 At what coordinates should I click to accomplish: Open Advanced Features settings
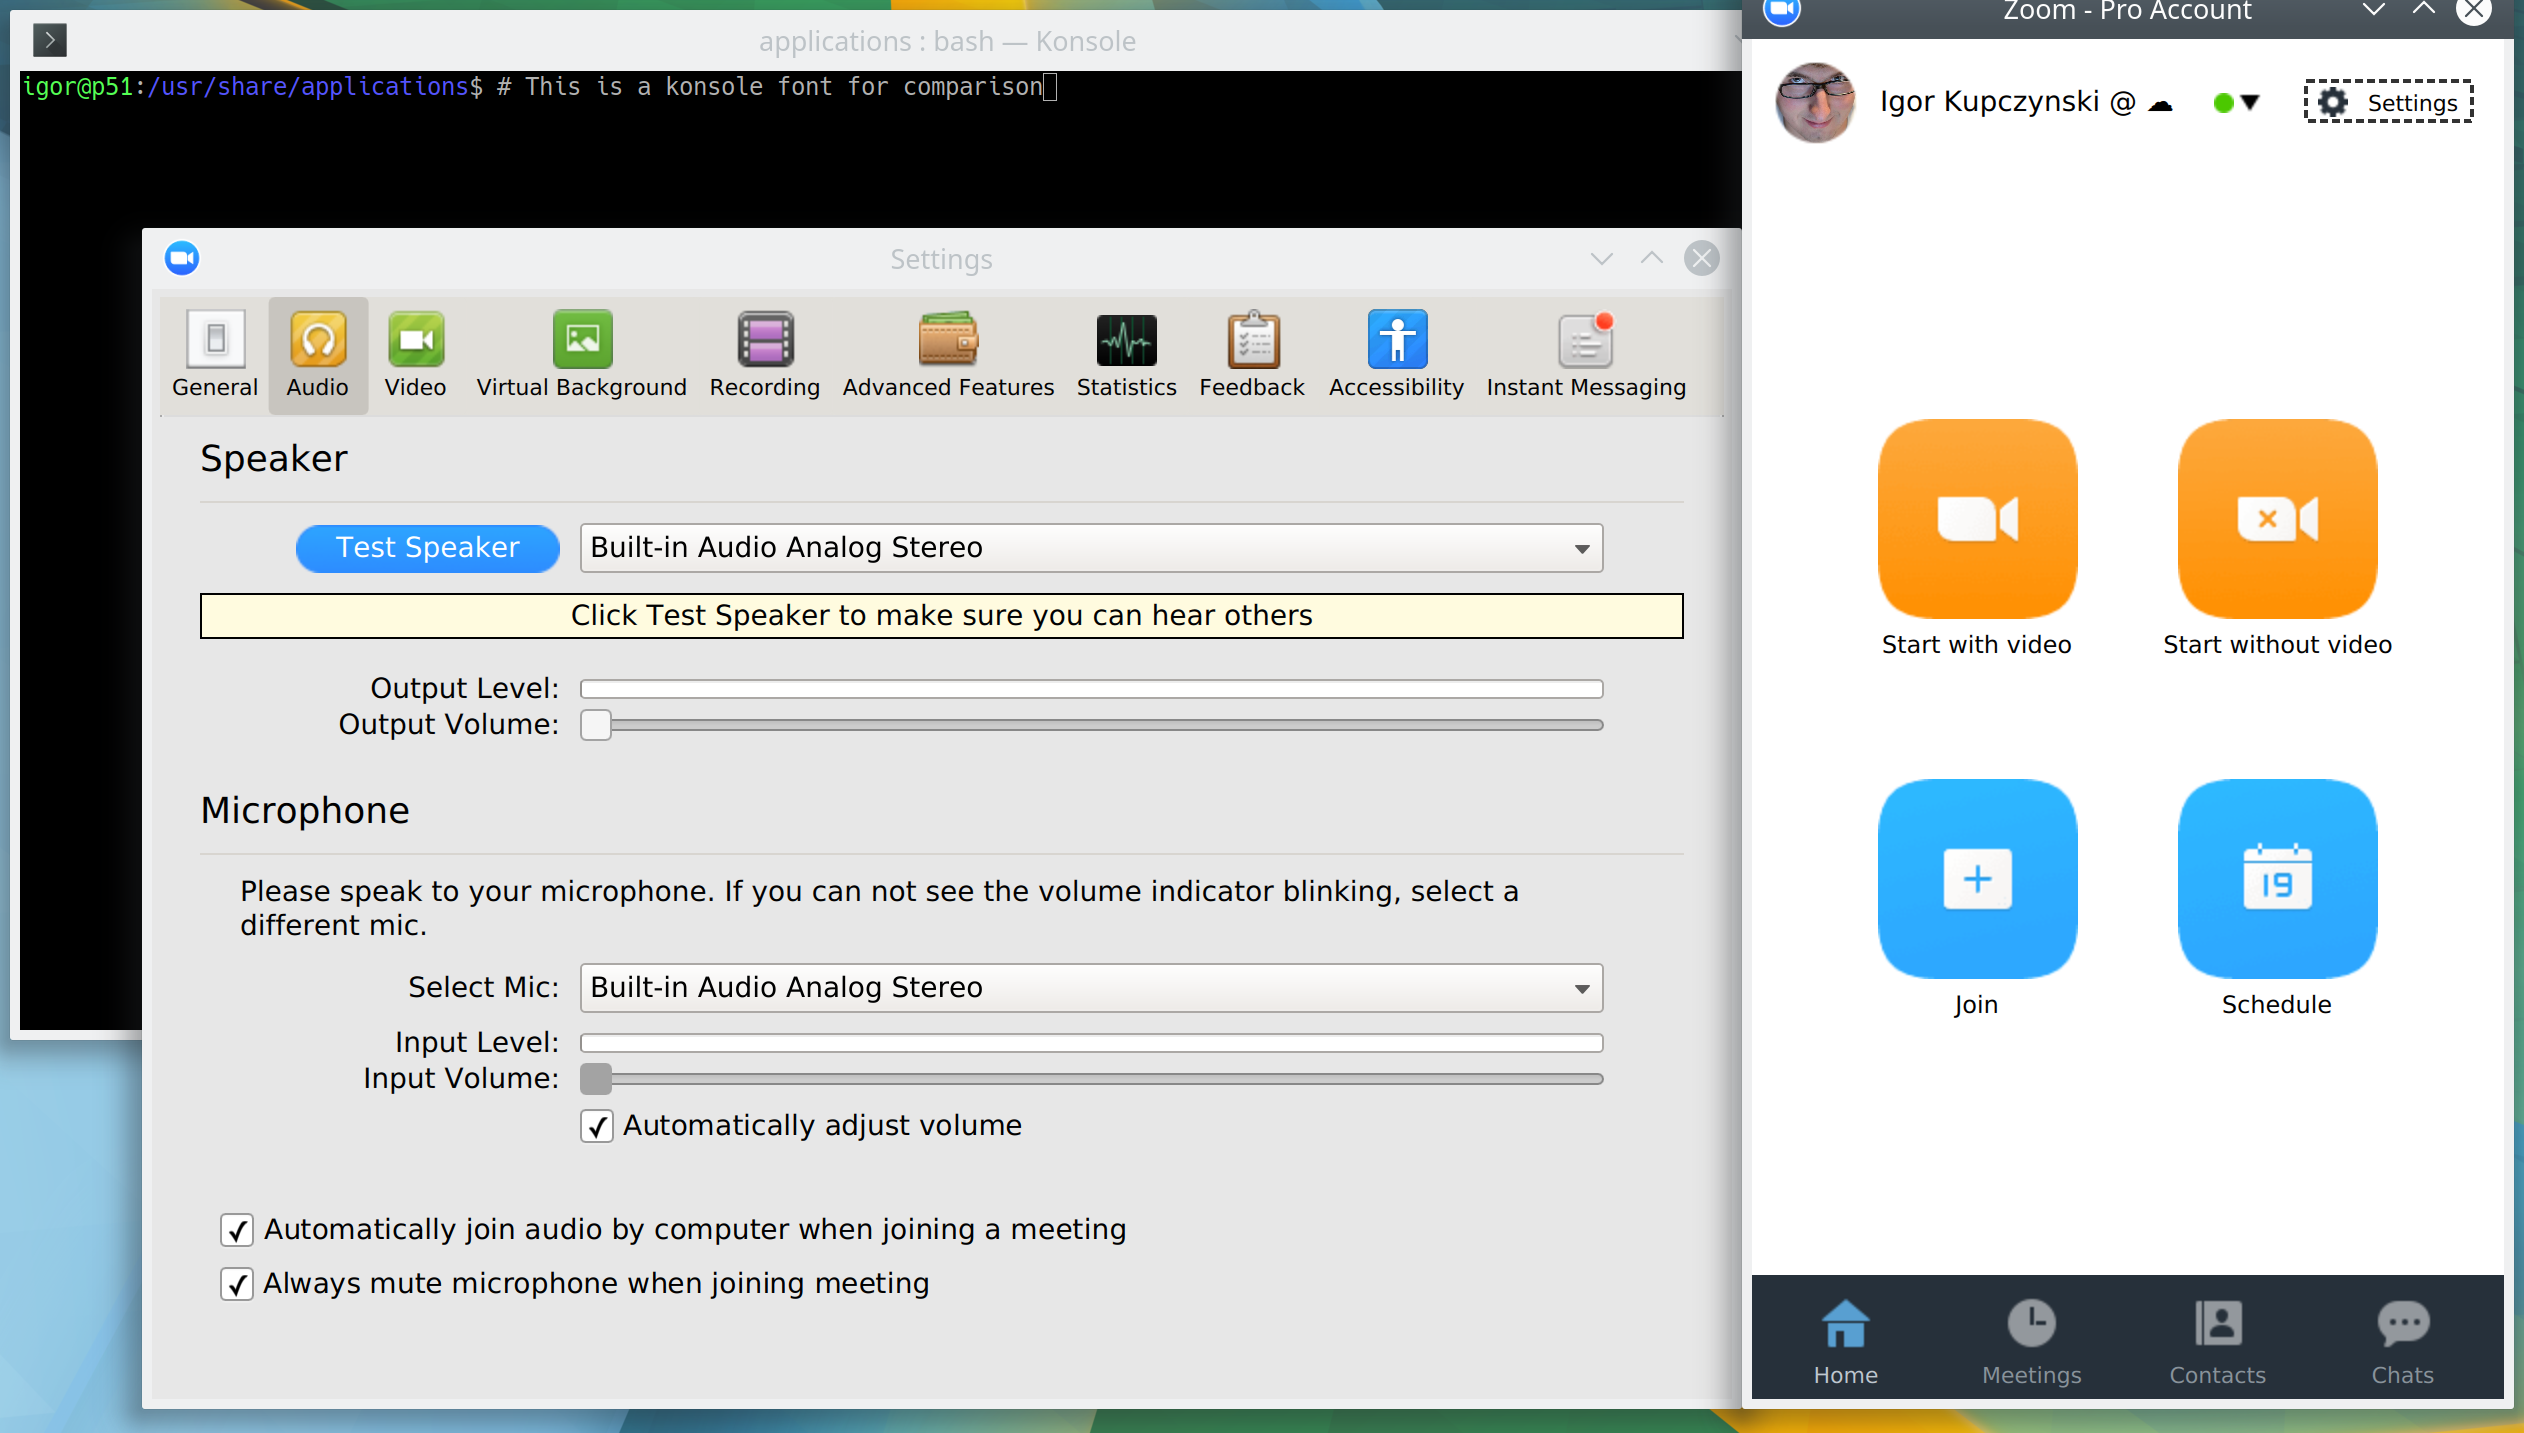pos(948,355)
